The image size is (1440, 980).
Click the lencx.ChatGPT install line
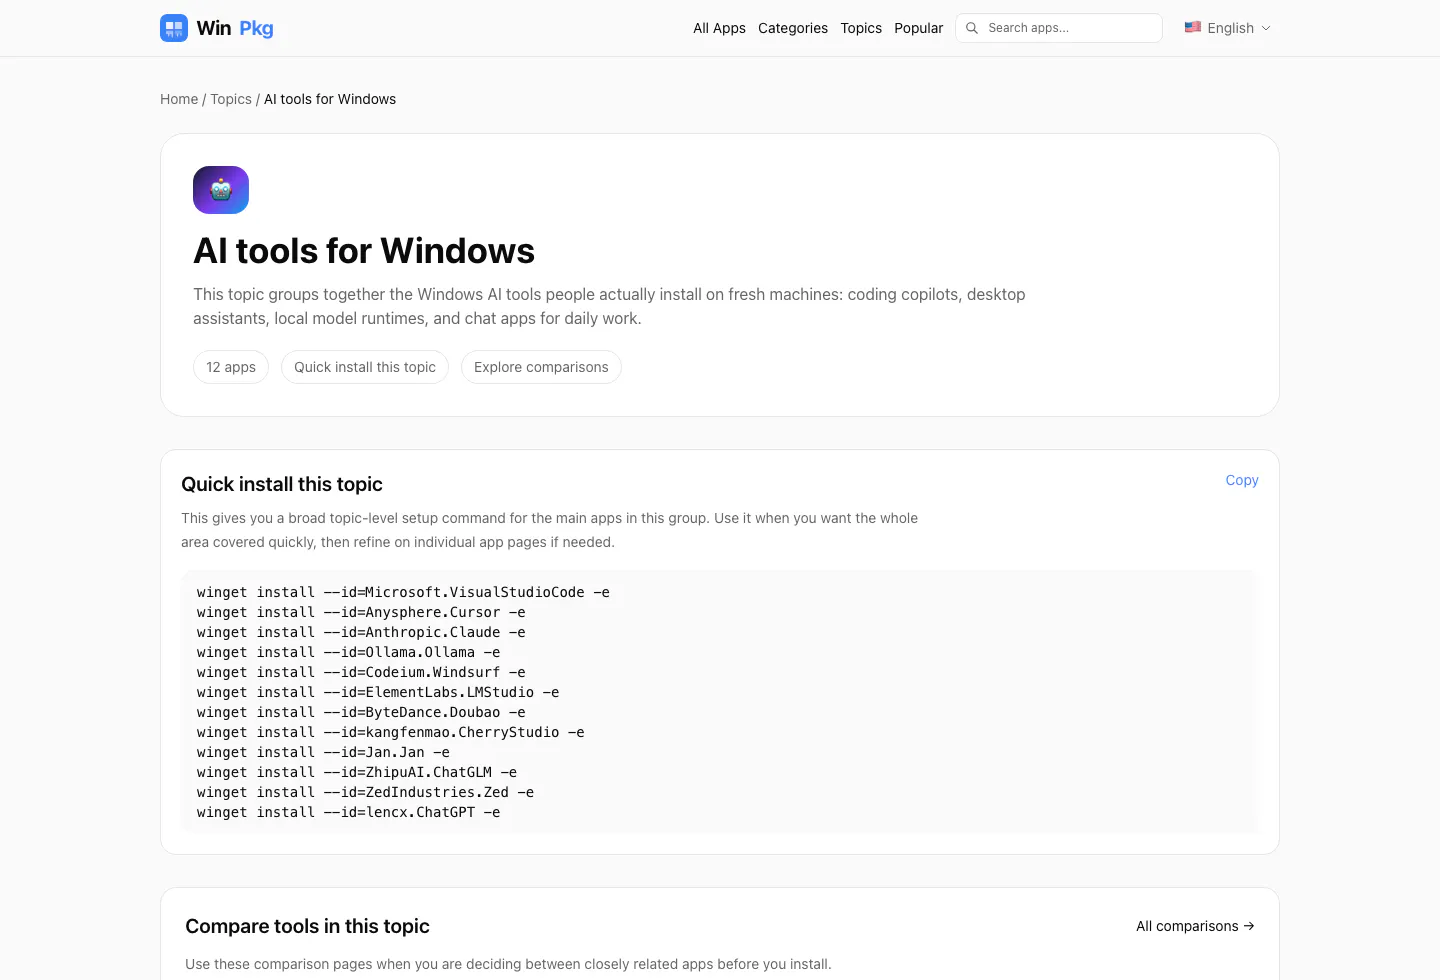[348, 812]
